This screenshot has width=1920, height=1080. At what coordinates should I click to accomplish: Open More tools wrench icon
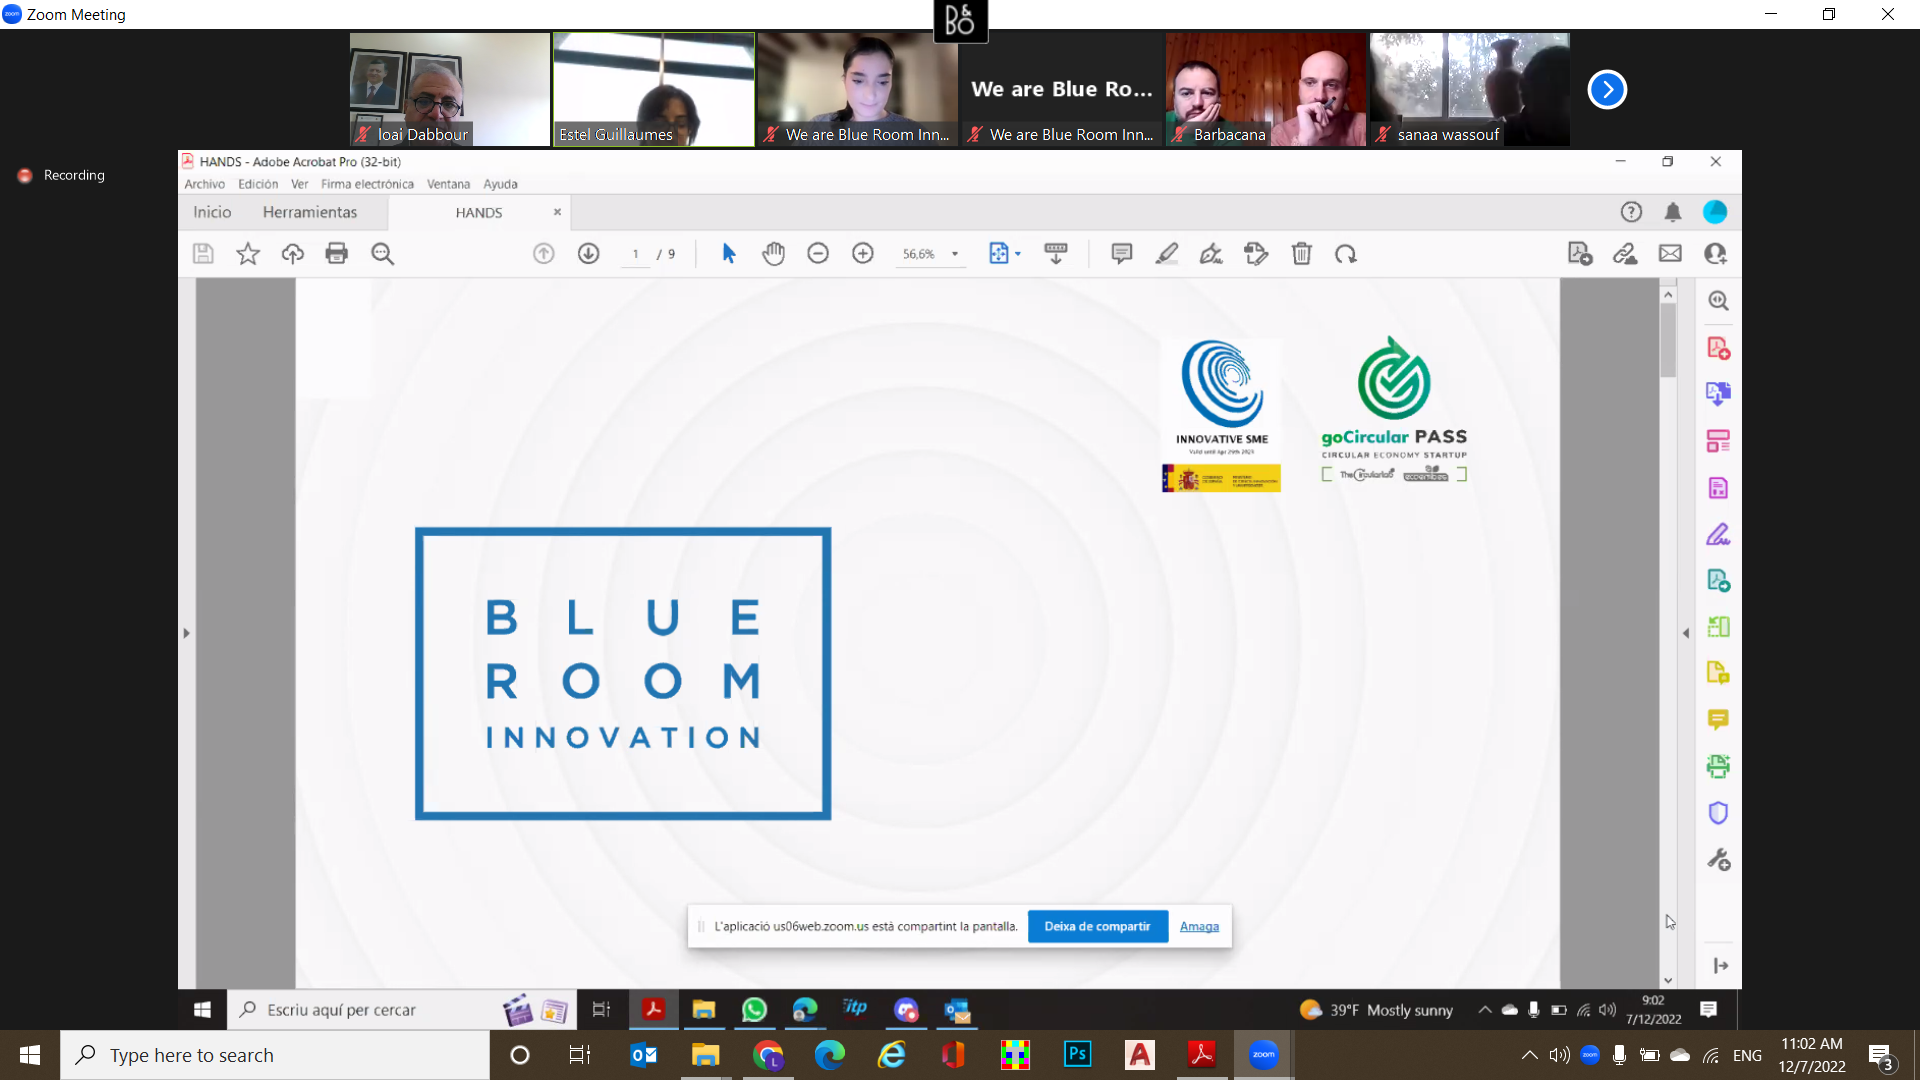[1718, 860]
